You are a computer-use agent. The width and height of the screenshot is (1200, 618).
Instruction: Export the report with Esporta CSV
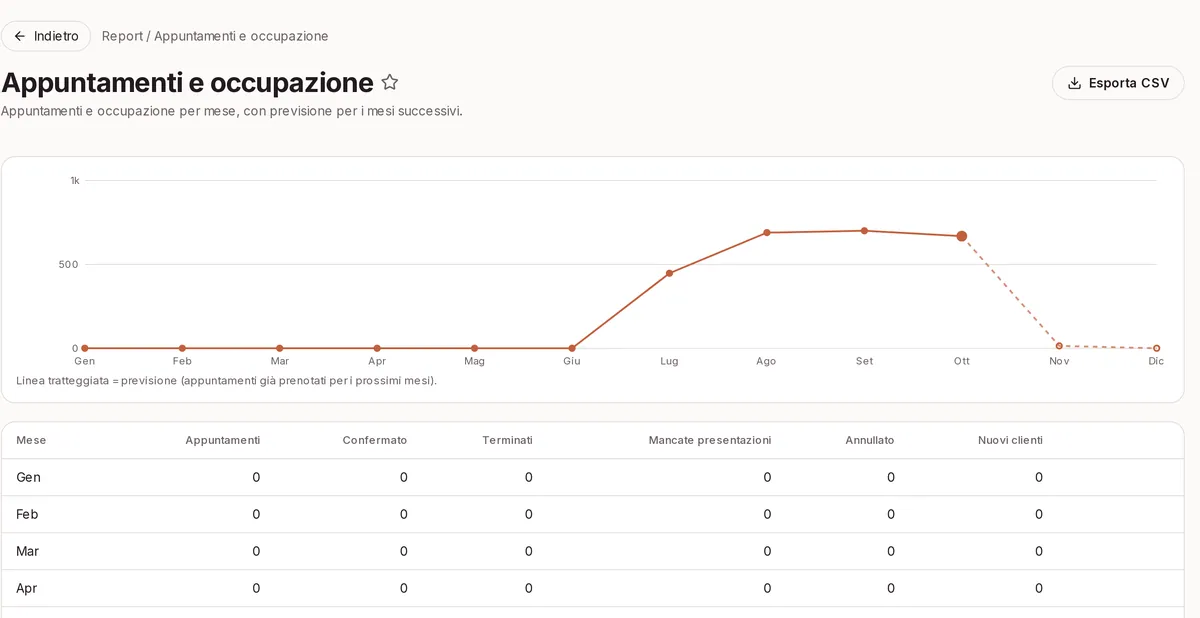pyautogui.click(x=1118, y=83)
